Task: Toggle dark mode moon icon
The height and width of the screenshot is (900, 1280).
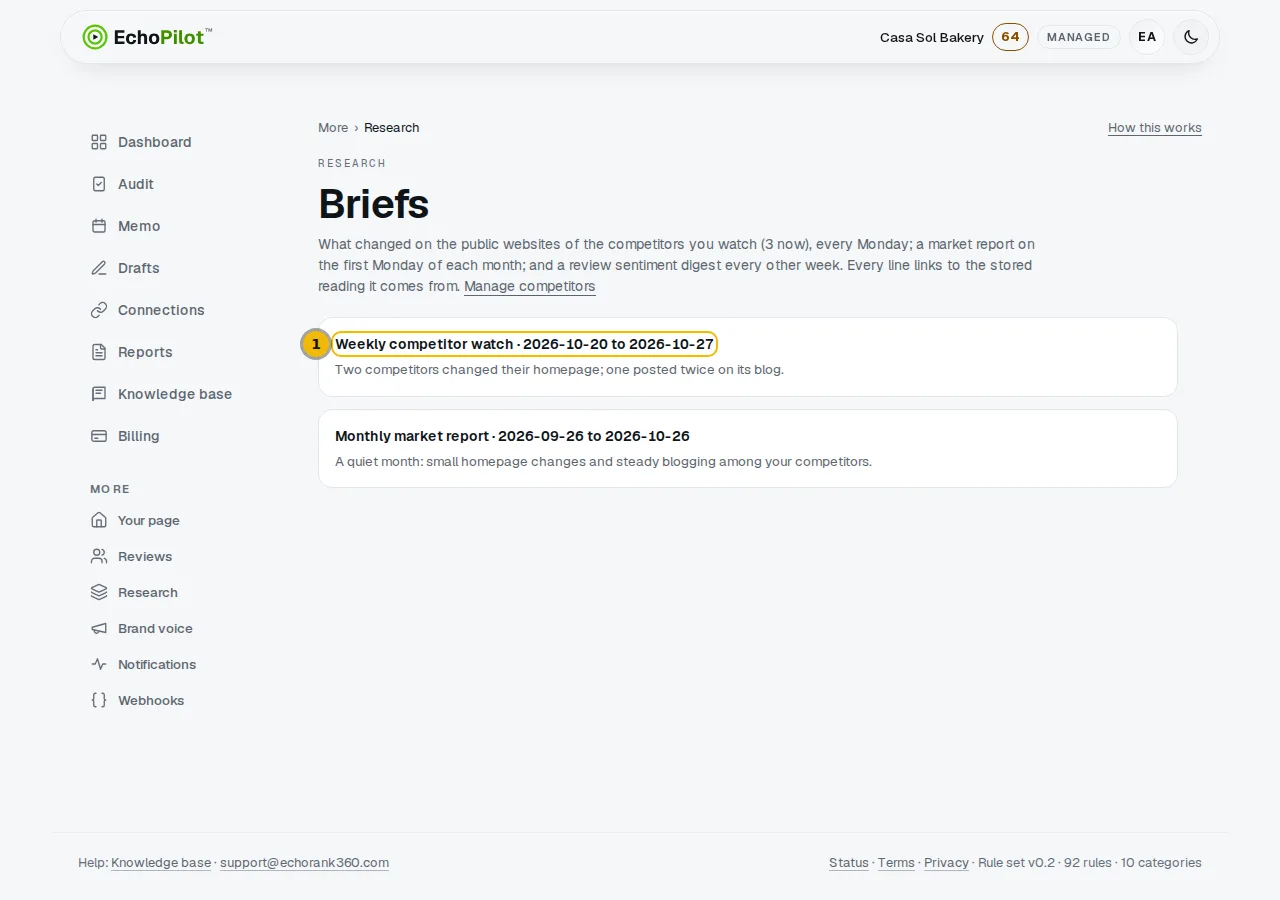Action: coord(1191,37)
